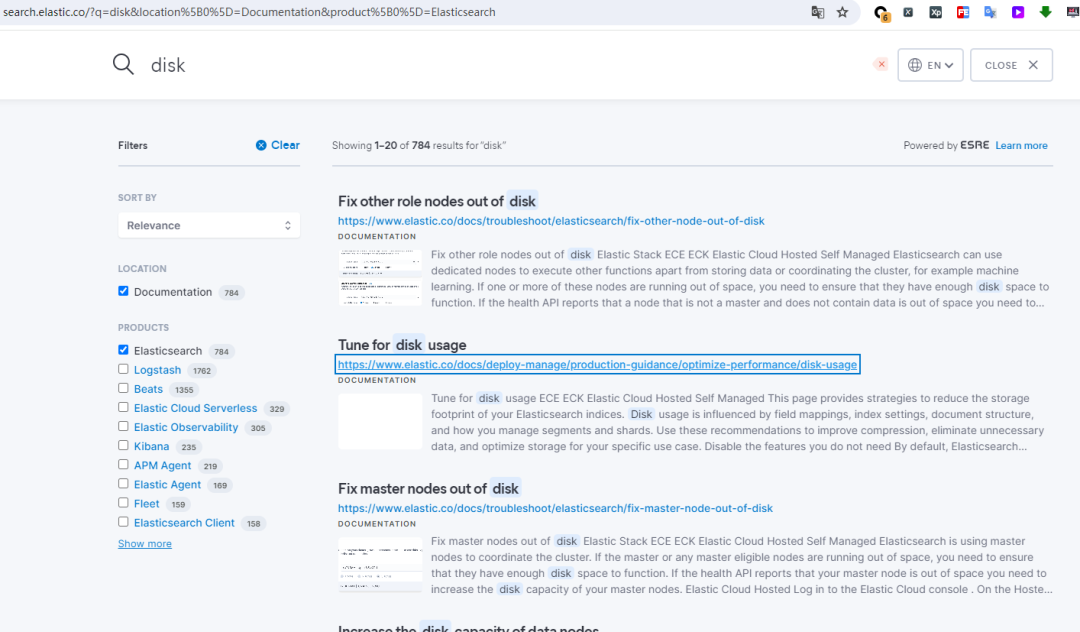The image size is (1080, 632).
Task: Open the purple play button extension
Action: click(x=1018, y=12)
